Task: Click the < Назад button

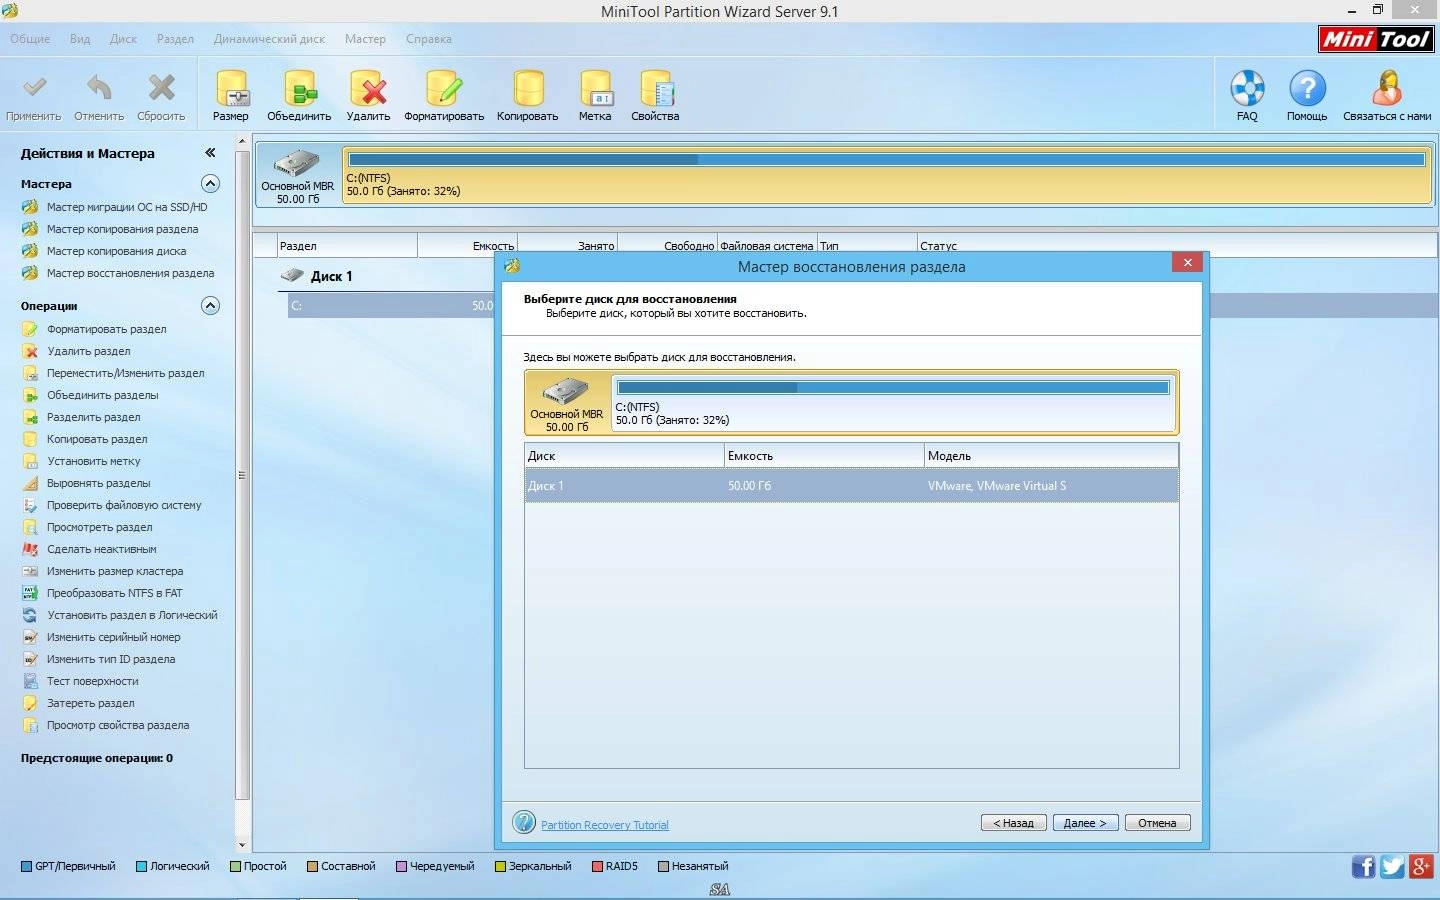Action: pyautogui.click(x=1014, y=823)
